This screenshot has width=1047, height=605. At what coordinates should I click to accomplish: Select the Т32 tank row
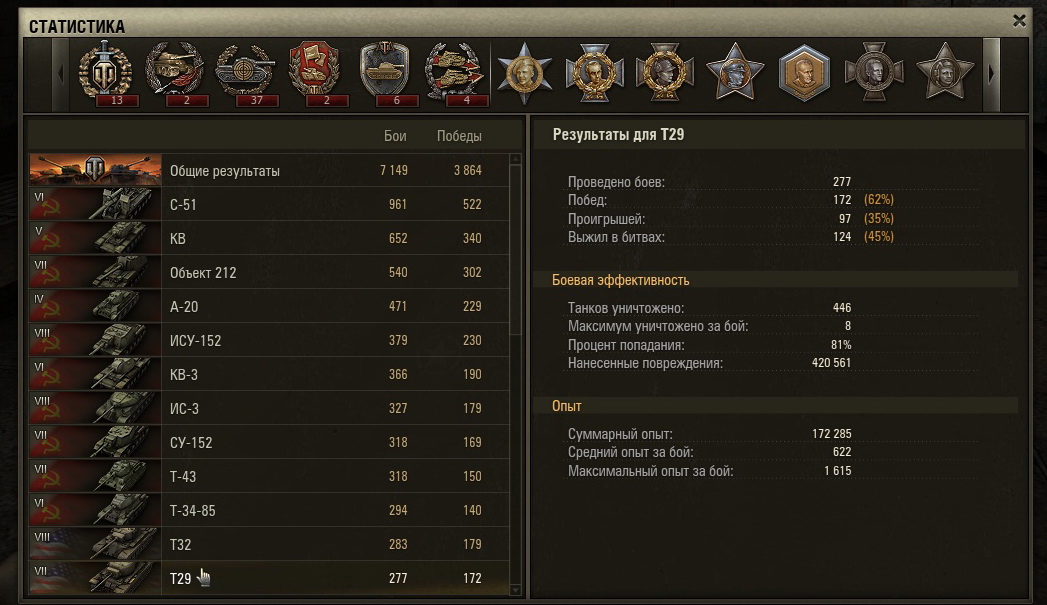click(x=268, y=544)
